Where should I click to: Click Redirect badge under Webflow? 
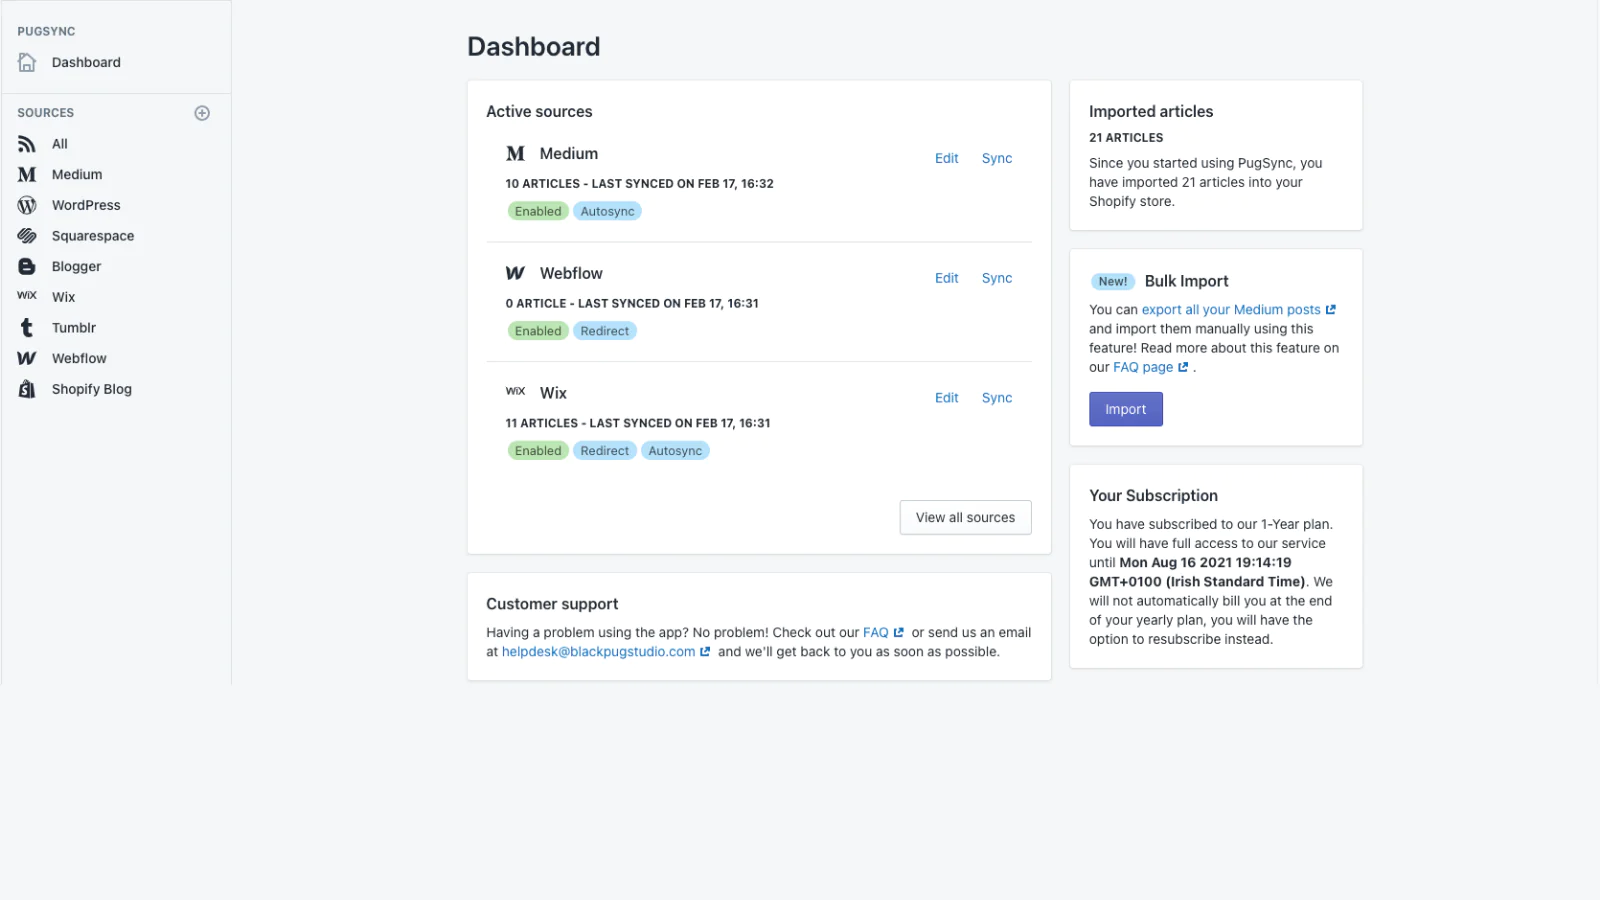tap(604, 331)
